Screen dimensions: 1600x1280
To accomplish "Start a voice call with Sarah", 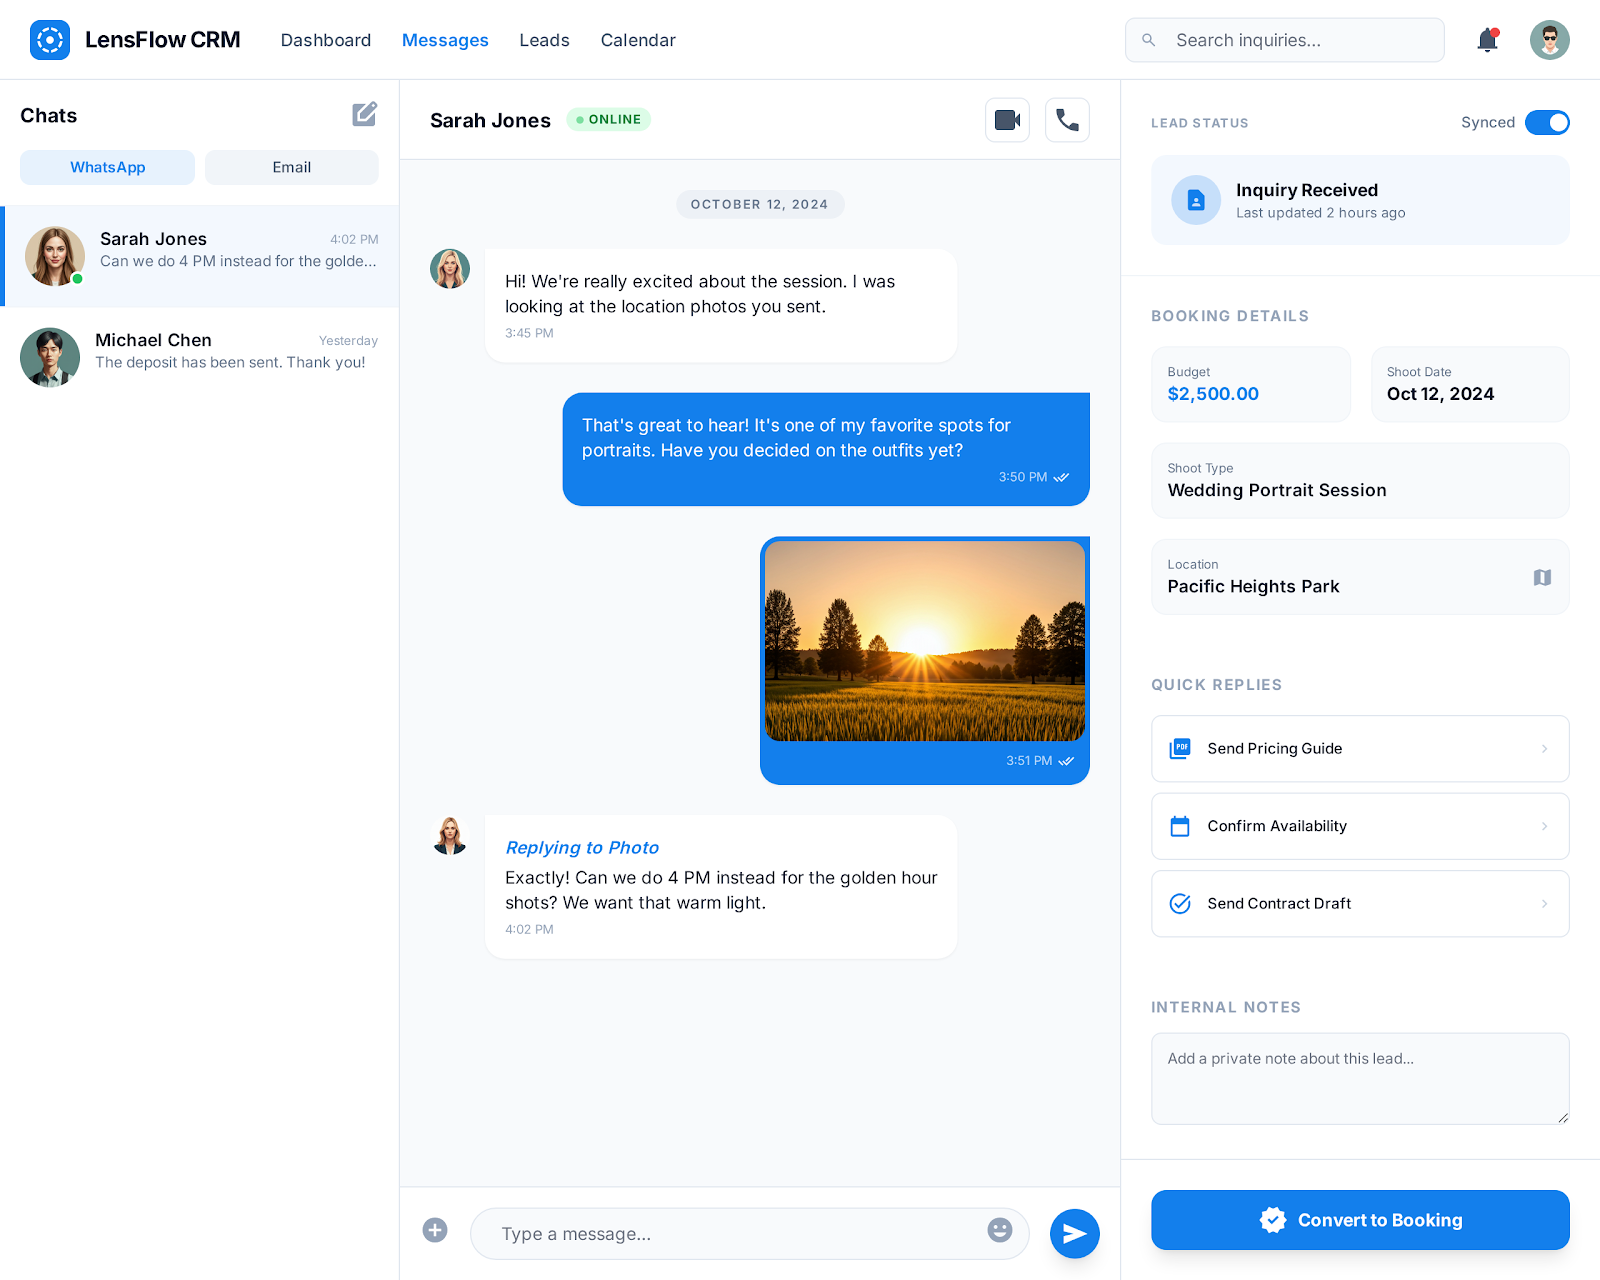I will (x=1067, y=120).
